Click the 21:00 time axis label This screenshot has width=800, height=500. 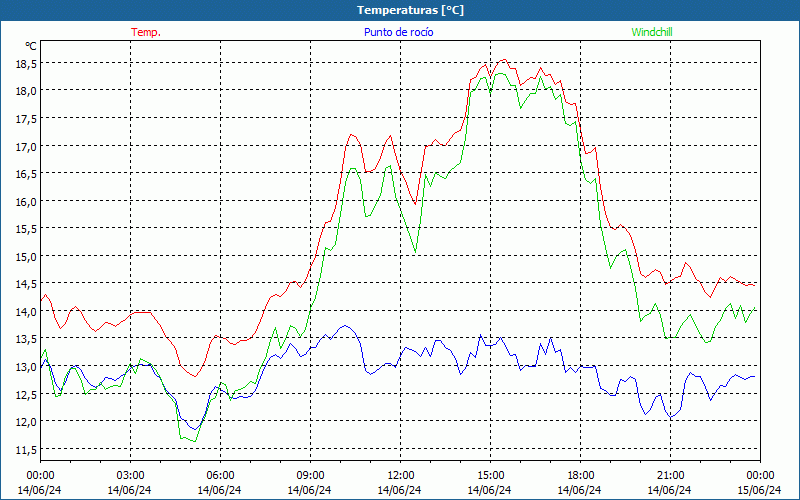click(670, 476)
